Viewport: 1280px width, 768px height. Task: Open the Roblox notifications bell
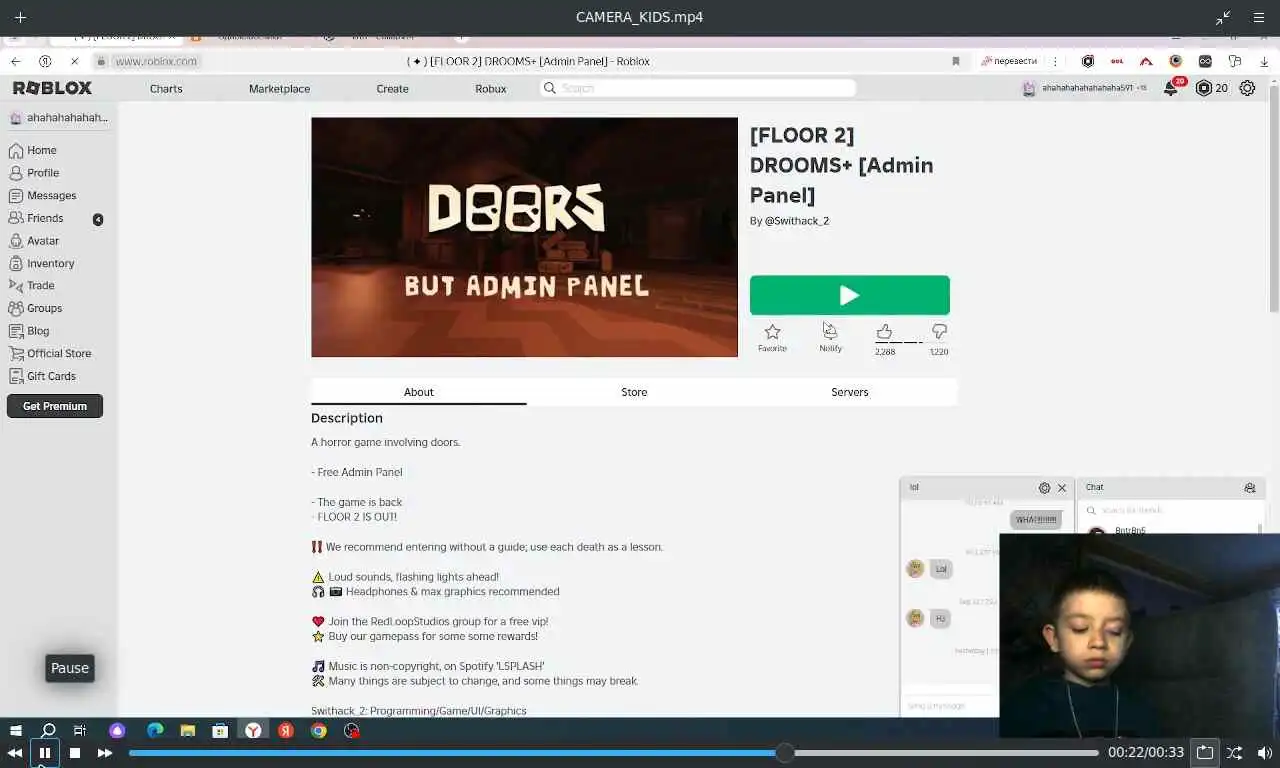coord(1170,88)
